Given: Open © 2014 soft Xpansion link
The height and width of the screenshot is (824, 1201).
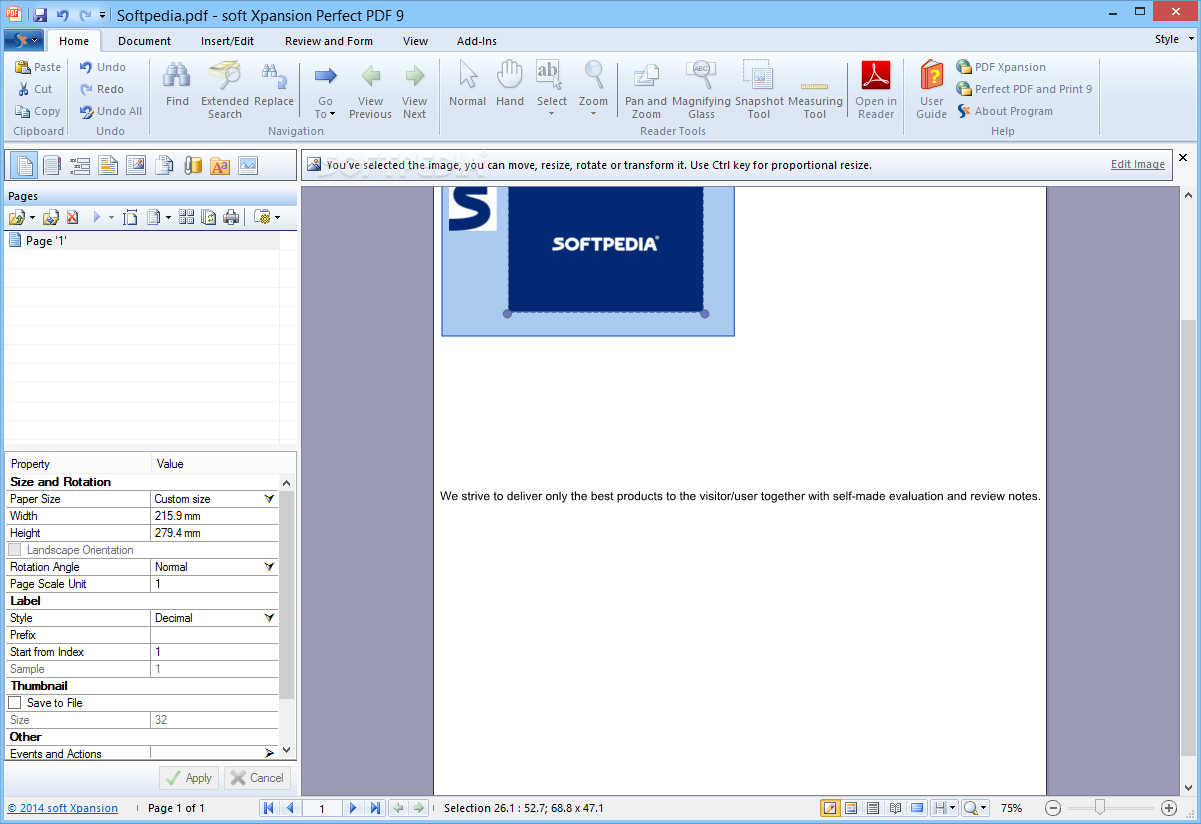Looking at the screenshot, I should click(63, 808).
